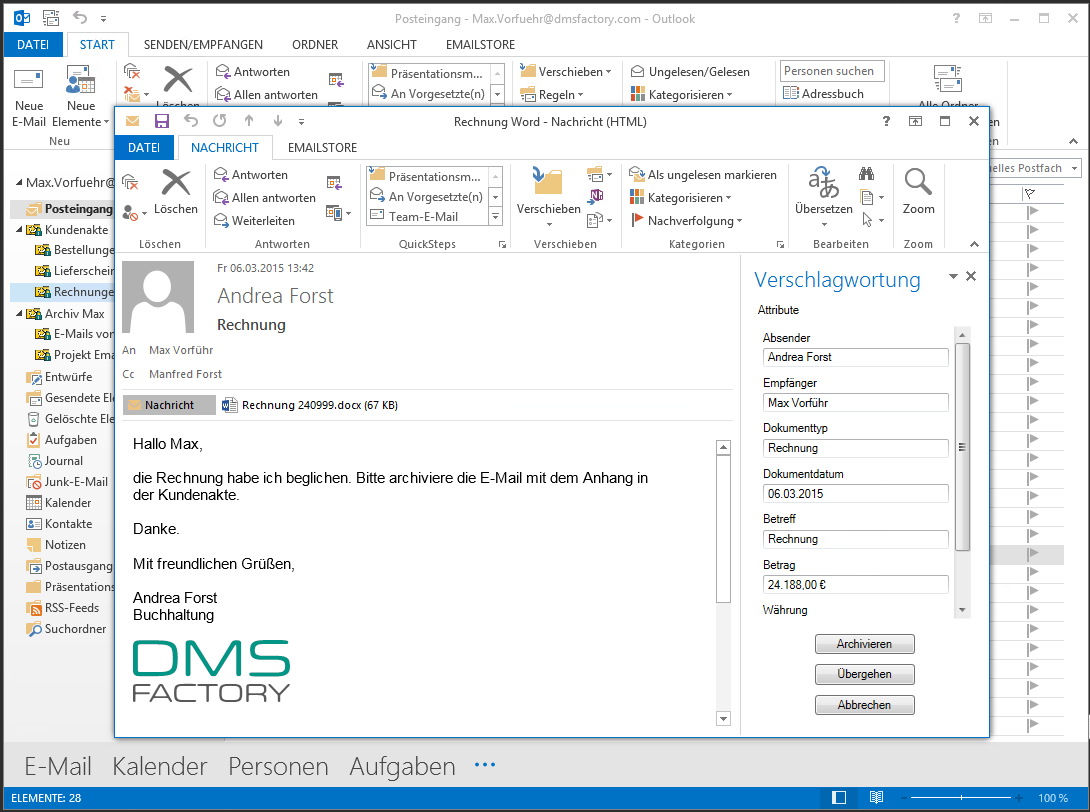Select Junk-E-Mail folder
1090x812 pixels.
pos(68,482)
